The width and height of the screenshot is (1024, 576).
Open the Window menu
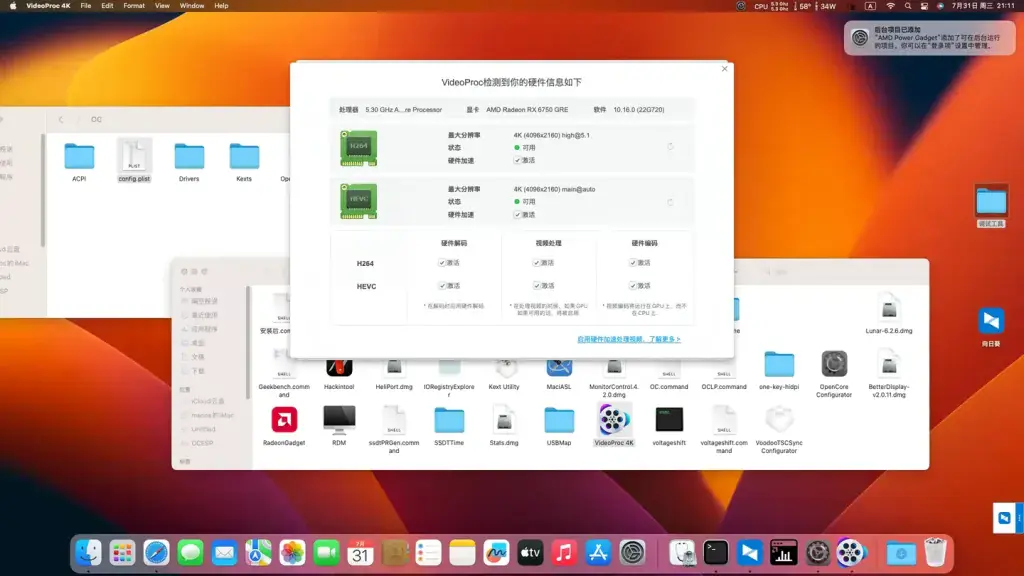pyautogui.click(x=191, y=6)
